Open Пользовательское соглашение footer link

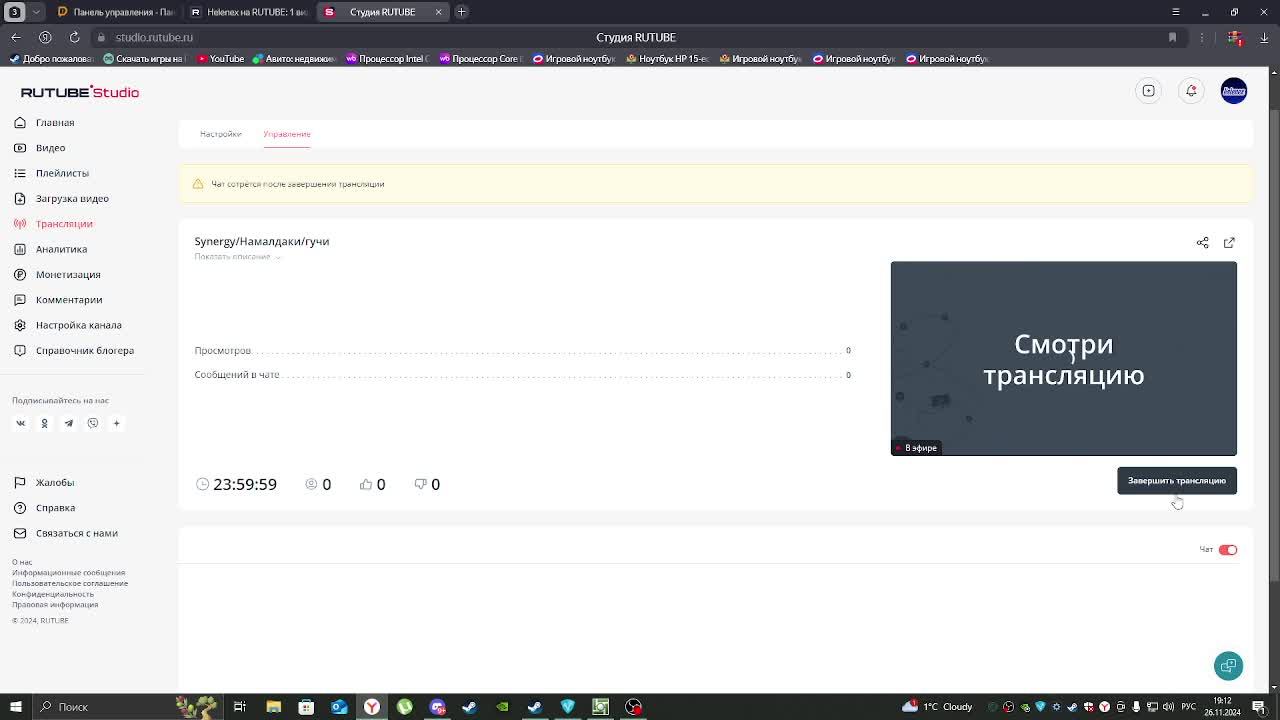click(x=70, y=583)
